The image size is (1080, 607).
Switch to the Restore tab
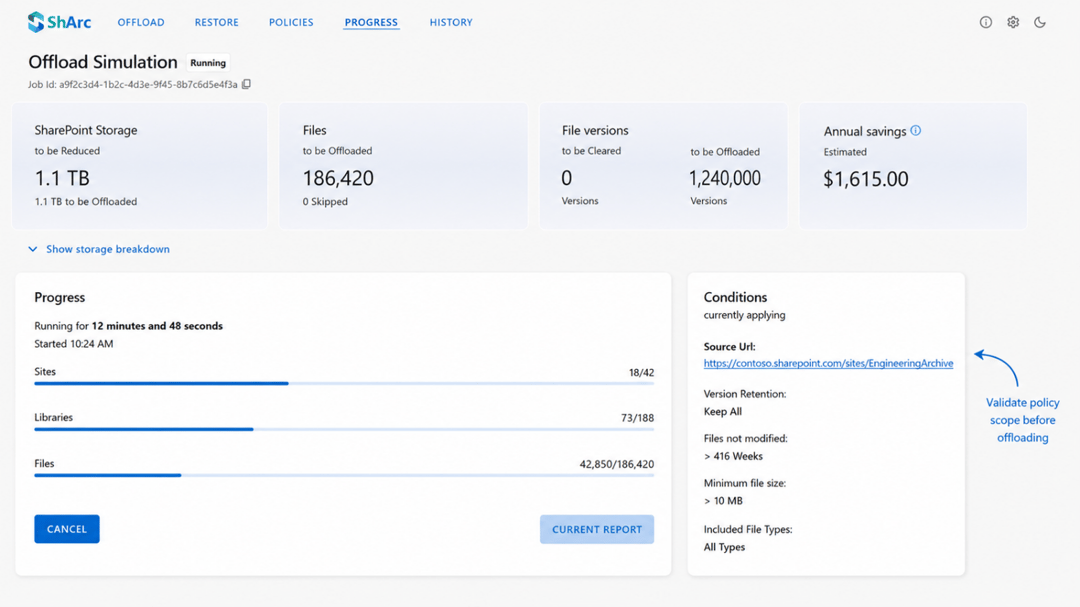(216, 22)
